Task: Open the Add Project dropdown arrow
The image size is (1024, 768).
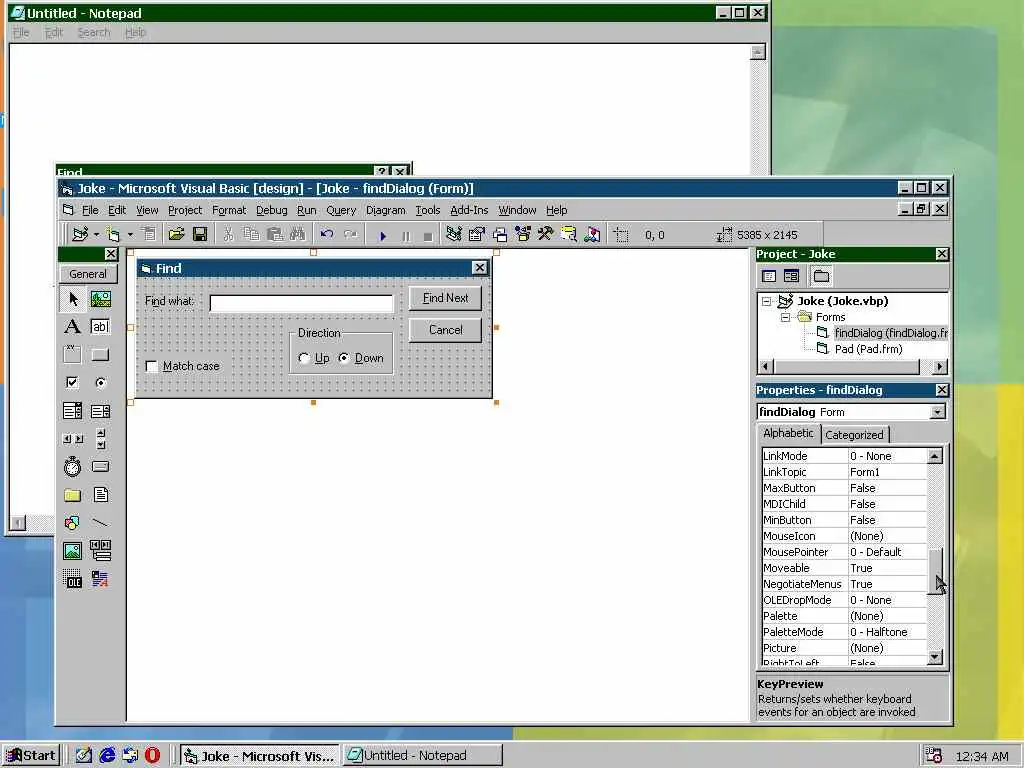Action: pyautogui.click(x=96, y=234)
